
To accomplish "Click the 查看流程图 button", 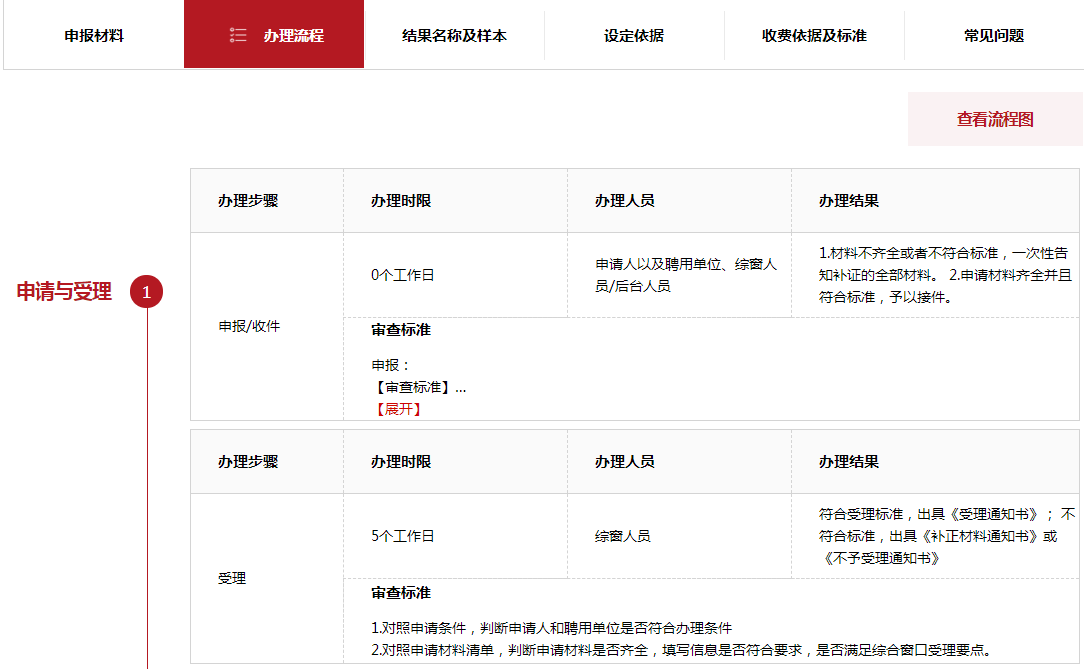I will point(996,119).
